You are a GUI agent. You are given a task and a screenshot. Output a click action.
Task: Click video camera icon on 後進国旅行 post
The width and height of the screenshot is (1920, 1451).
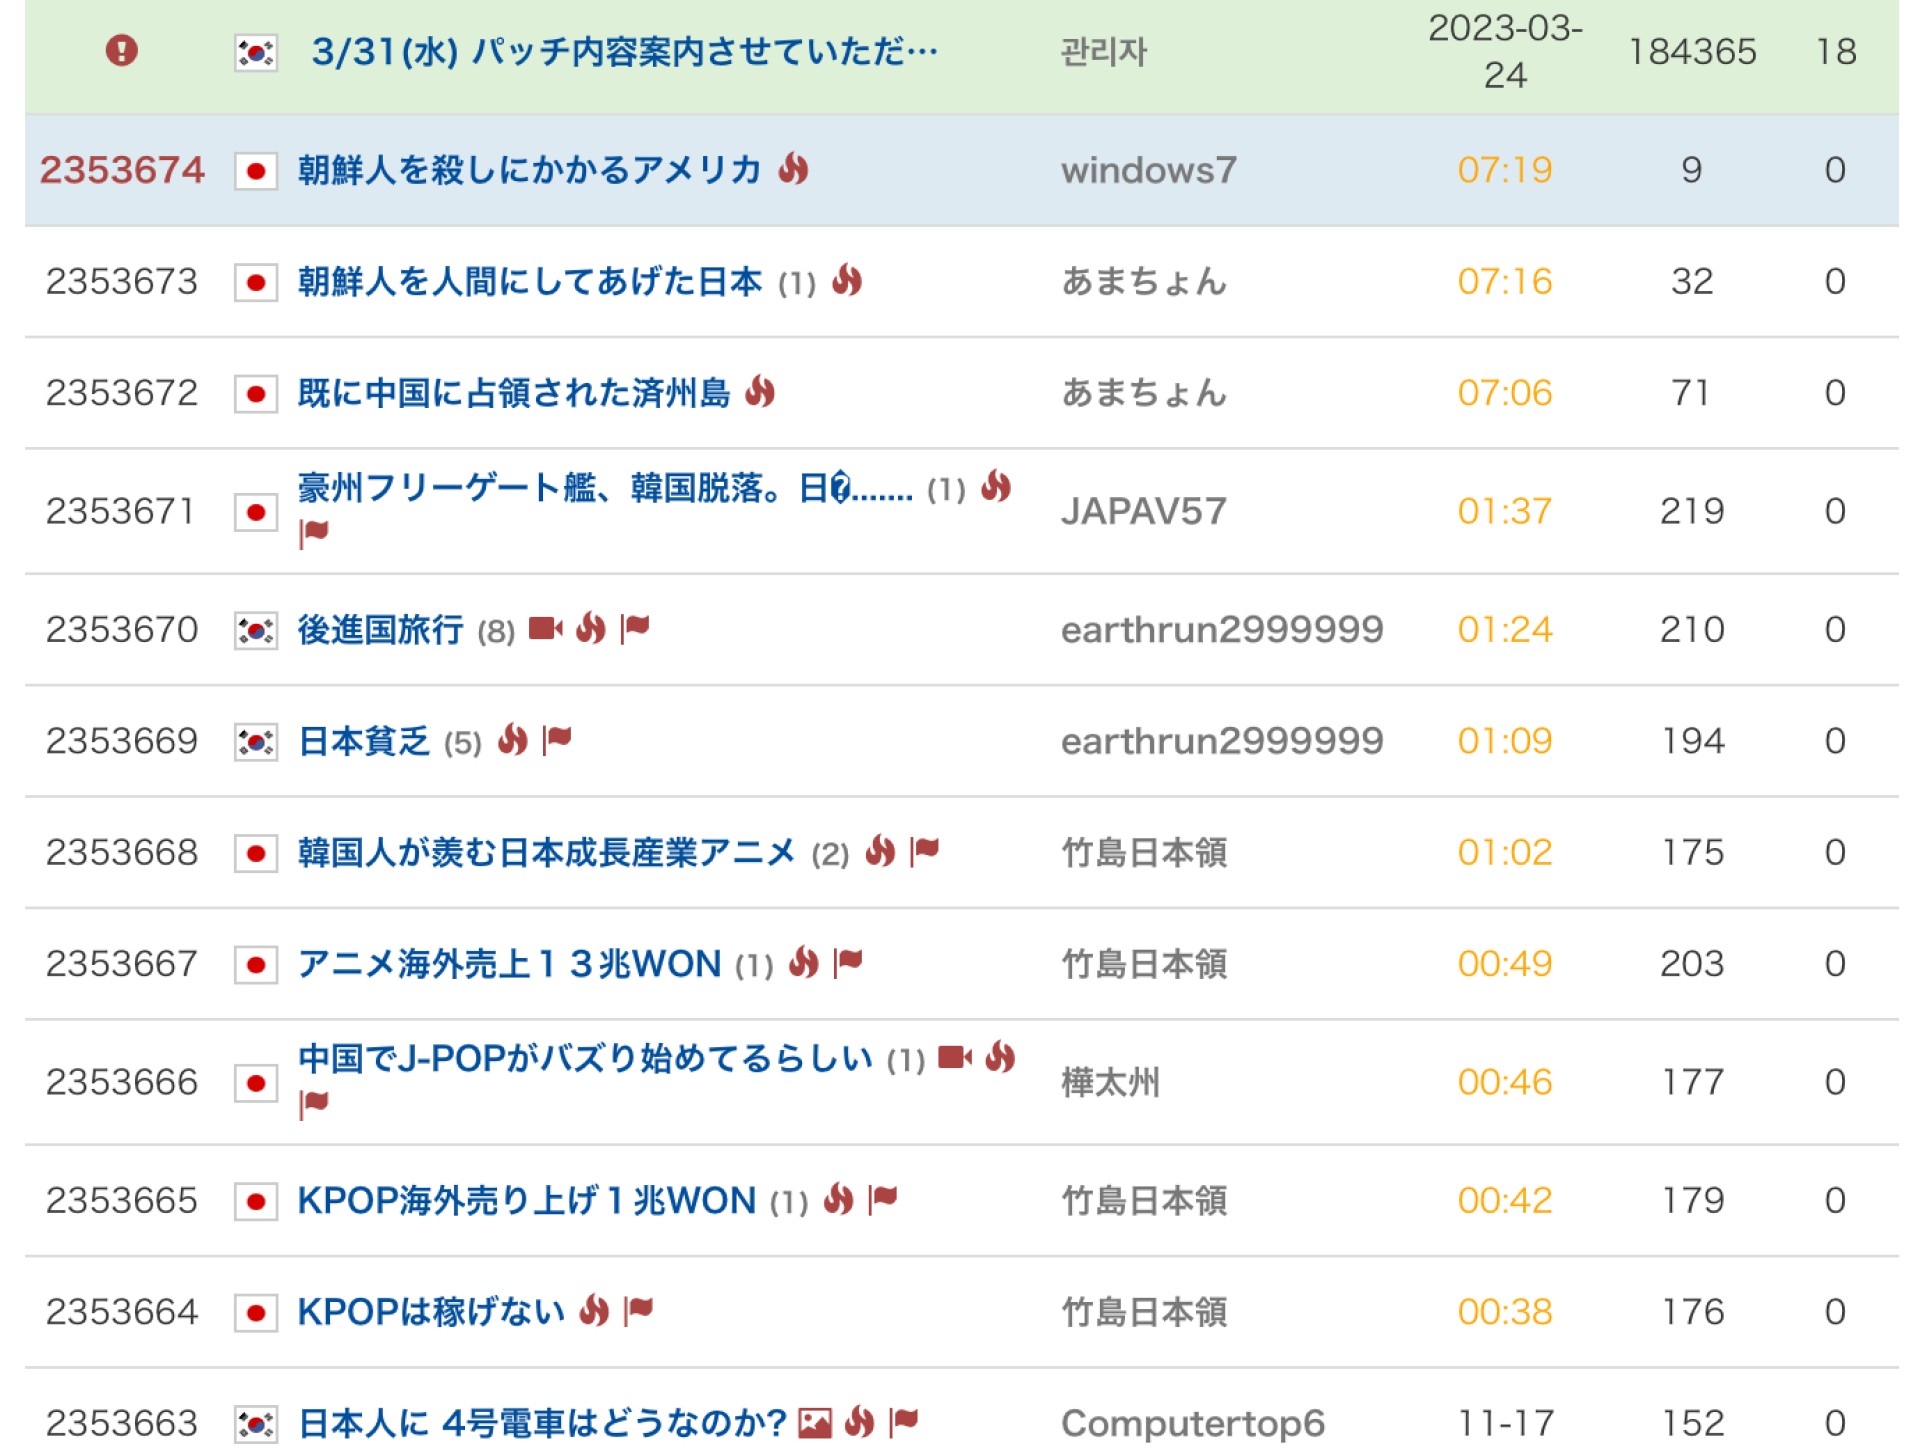[545, 628]
